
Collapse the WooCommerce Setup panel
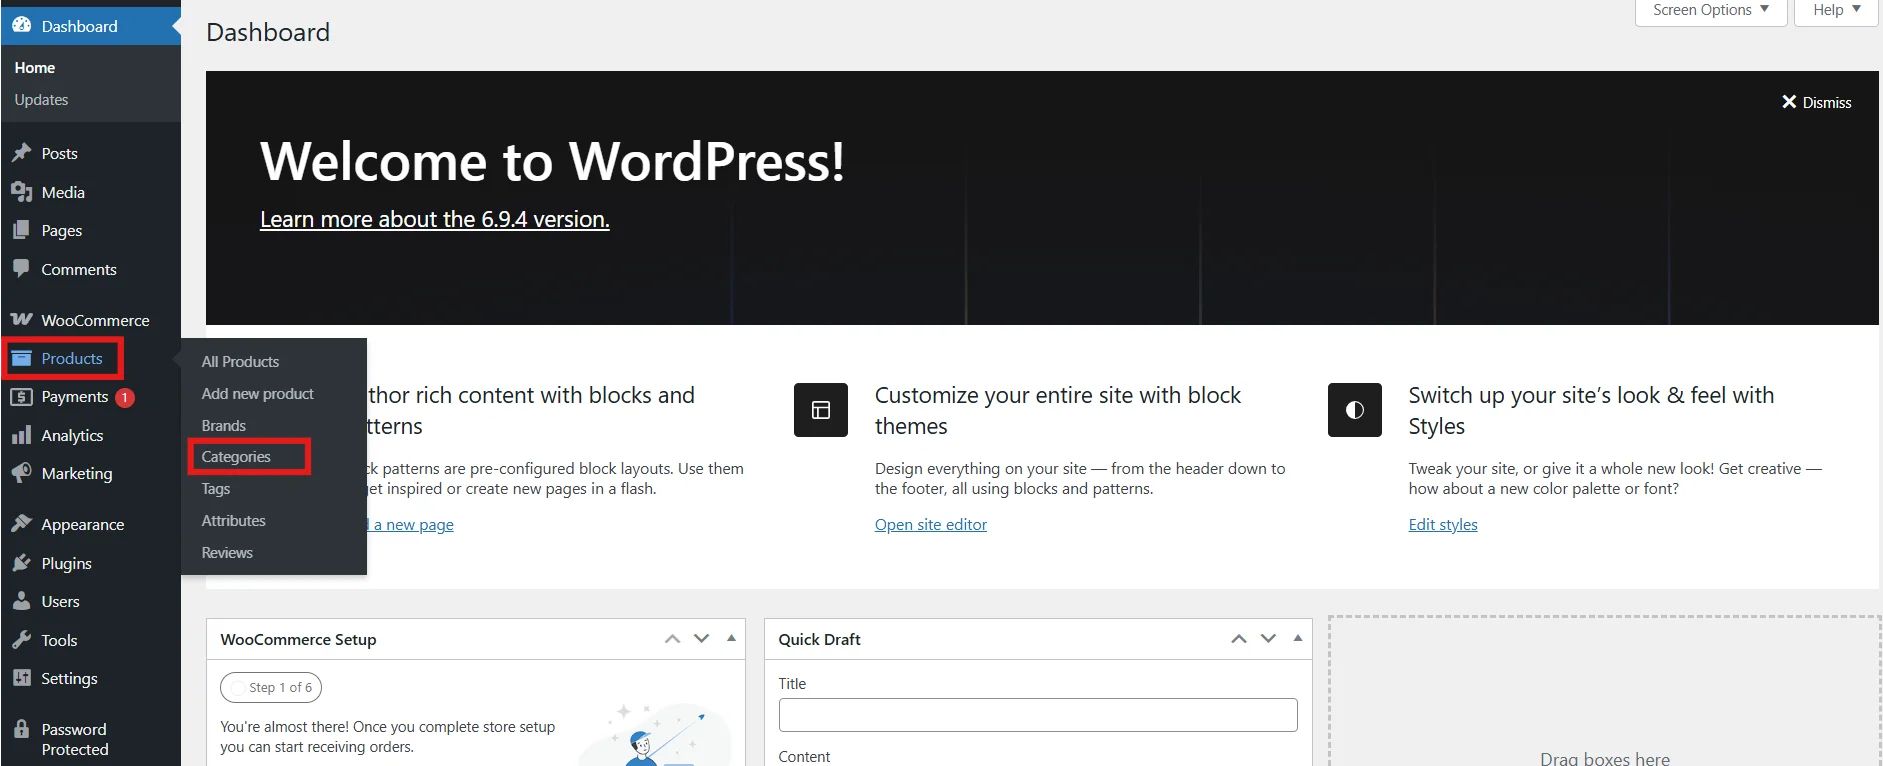coord(731,638)
